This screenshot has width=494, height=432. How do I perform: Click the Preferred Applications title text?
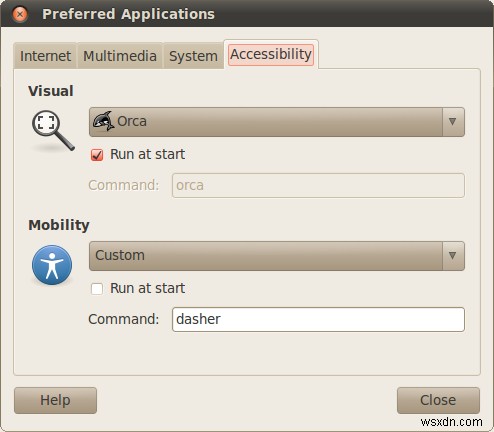128,14
